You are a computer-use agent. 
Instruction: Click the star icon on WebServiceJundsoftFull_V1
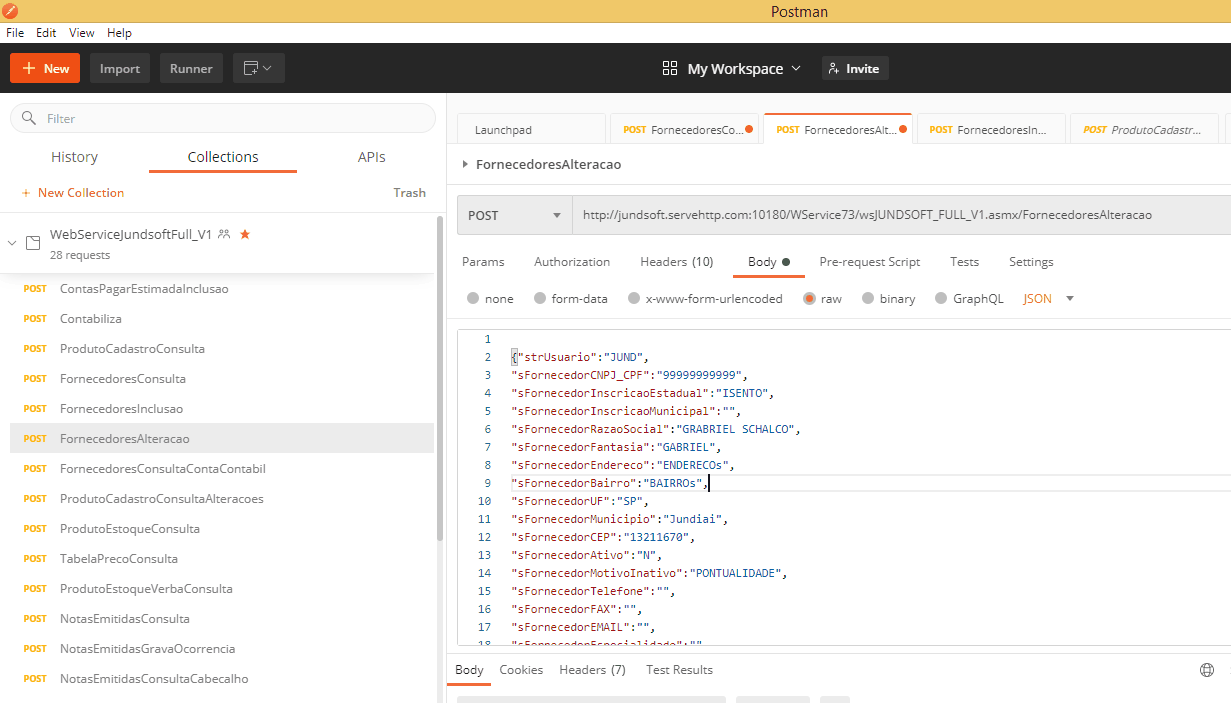click(x=245, y=234)
